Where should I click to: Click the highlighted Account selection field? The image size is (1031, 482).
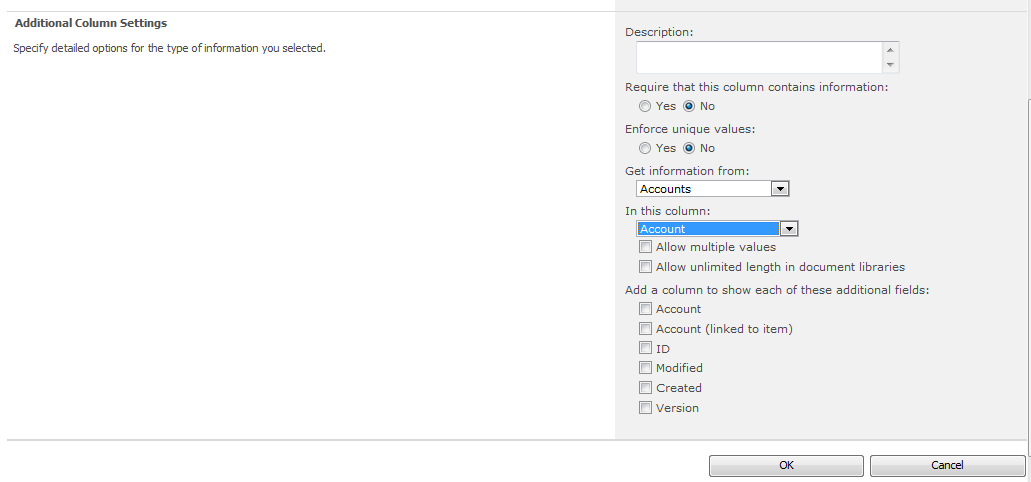tap(708, 229)
